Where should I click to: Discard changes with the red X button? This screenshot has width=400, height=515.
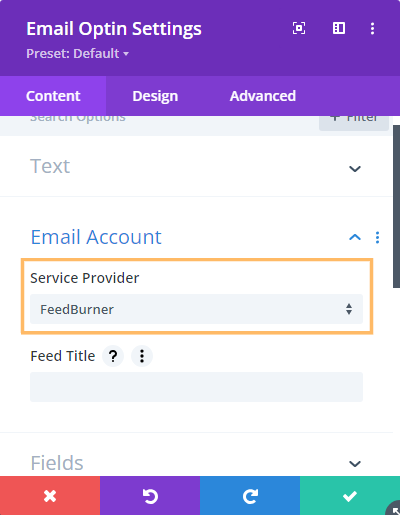[50, 496]
